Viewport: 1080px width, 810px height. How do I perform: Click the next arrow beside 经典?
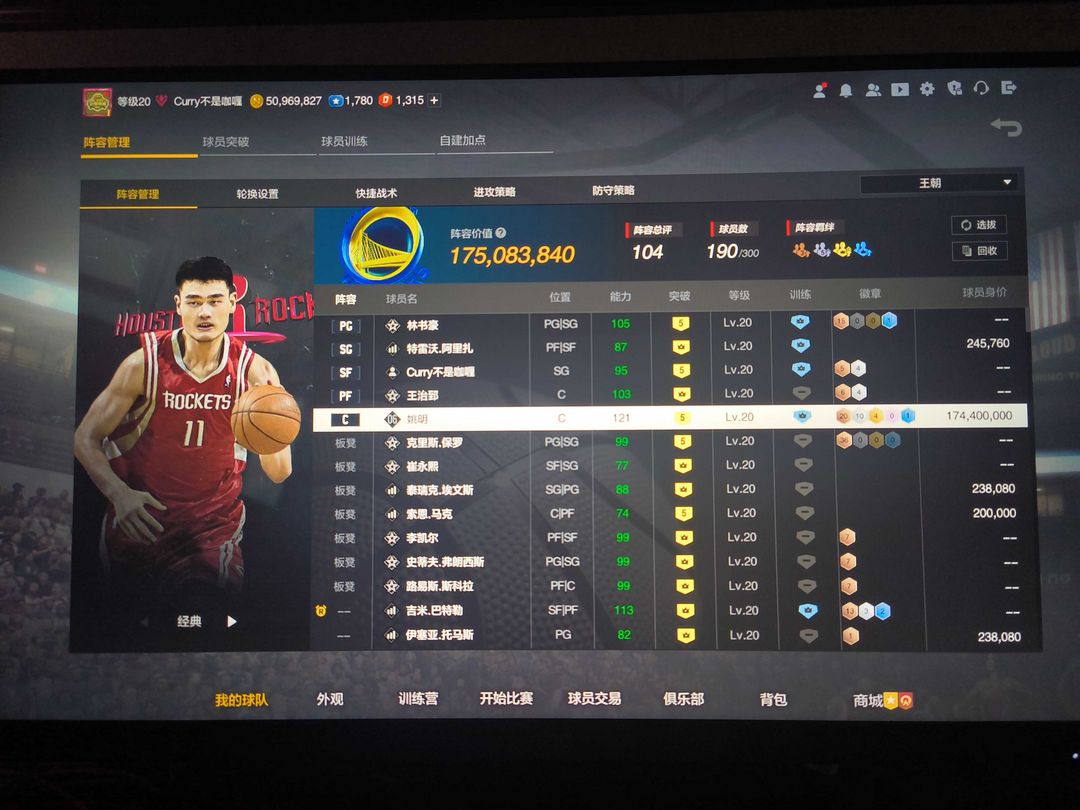coord(232,621)
